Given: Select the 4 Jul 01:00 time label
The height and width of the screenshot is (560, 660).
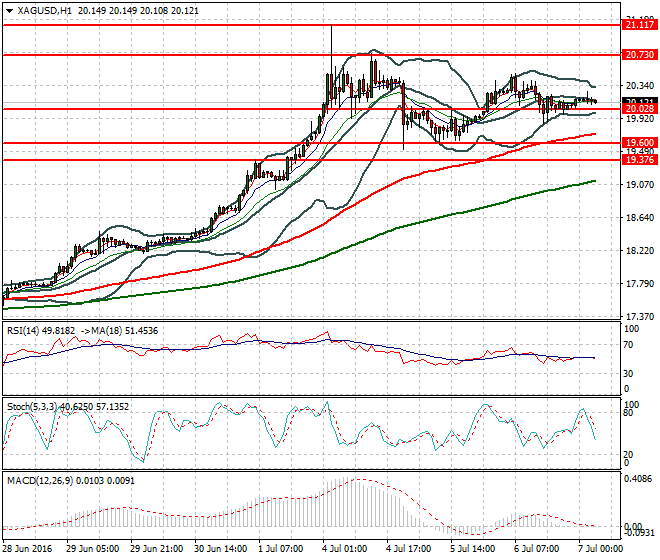Looking at the screenshot, I should click(345, 549).
